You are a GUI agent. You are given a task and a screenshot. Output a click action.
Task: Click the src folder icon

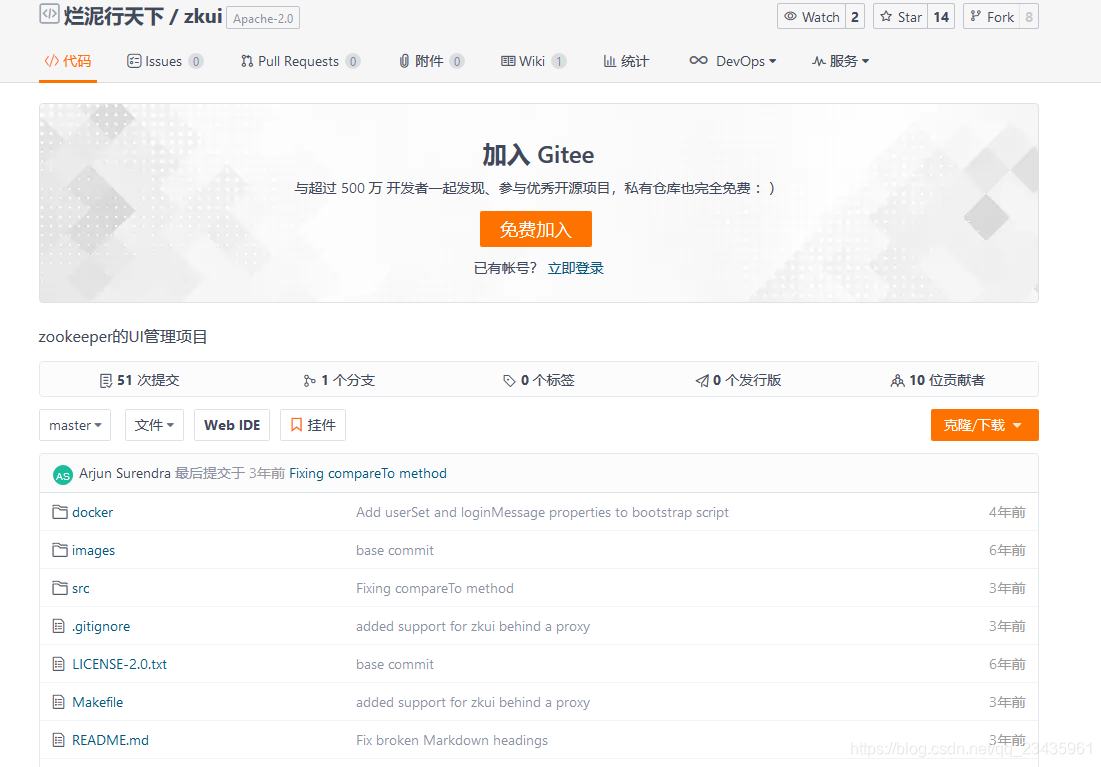[x=60, y=588]
